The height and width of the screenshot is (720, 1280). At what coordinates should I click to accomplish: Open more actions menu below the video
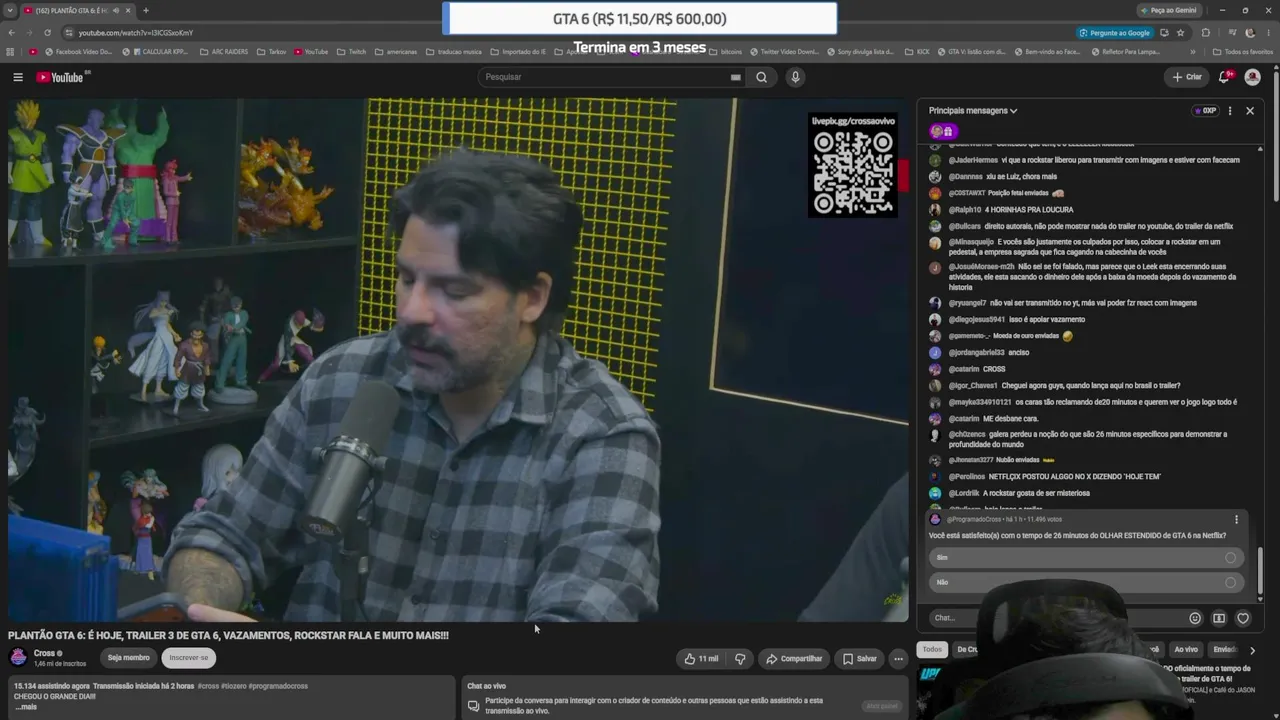pyautogui.click(x=898, y=659)
